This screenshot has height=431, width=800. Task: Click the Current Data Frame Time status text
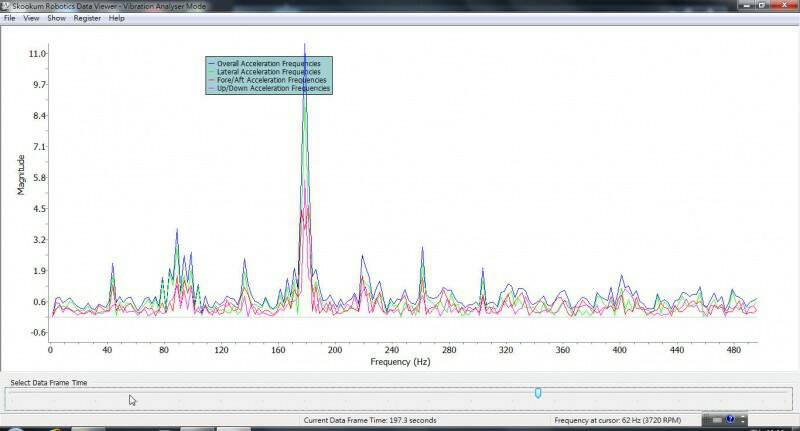(x=370, y=420)
